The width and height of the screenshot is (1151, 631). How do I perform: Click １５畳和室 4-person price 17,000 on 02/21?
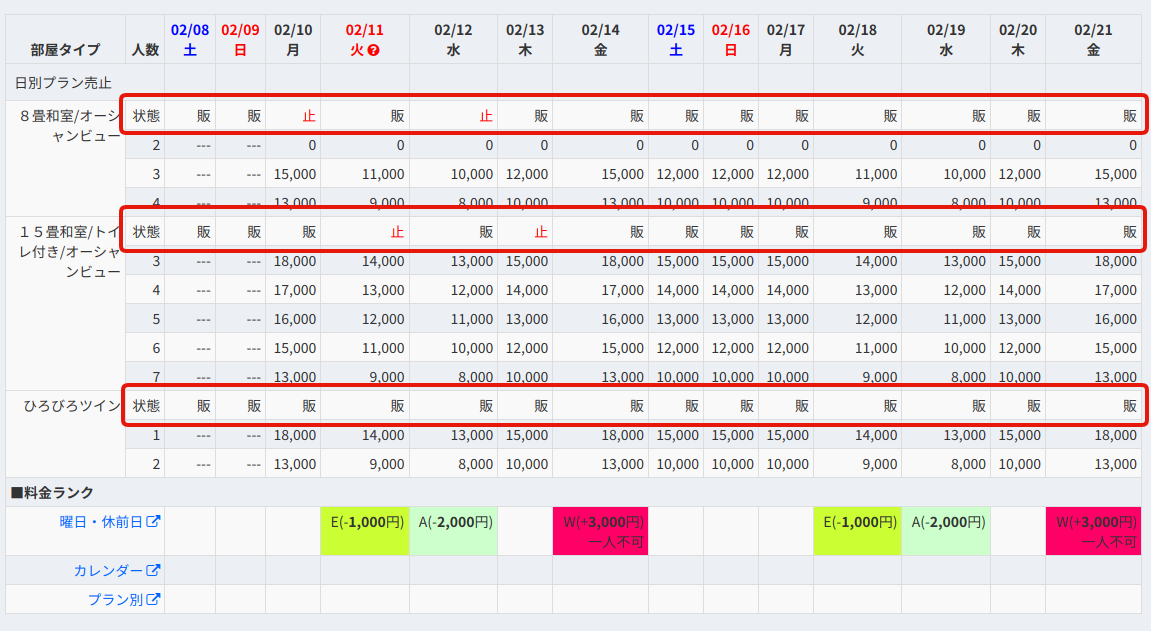coord(1115,290)
